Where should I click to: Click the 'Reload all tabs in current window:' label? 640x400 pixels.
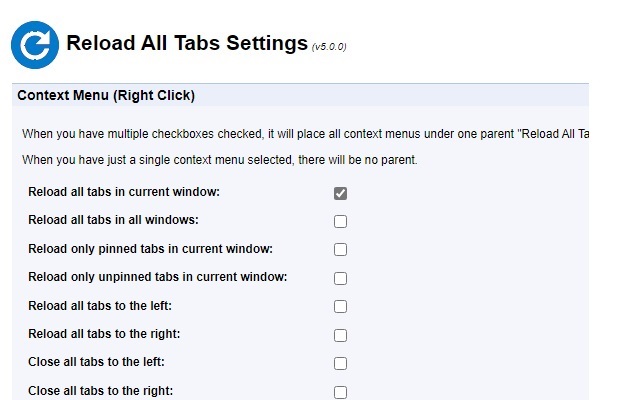[x=124, y=191]
